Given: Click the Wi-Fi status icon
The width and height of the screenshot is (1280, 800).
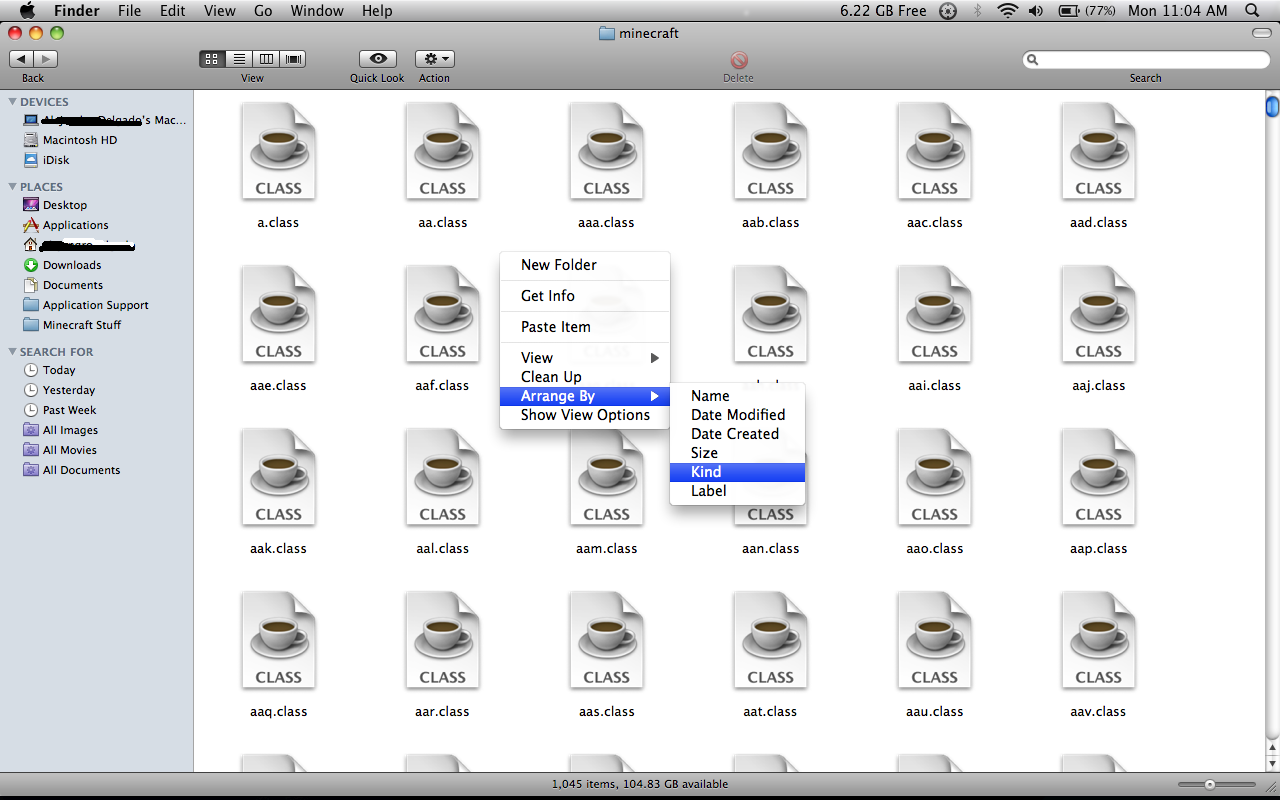Looking at the screenshot, I should pos(1007,11).
